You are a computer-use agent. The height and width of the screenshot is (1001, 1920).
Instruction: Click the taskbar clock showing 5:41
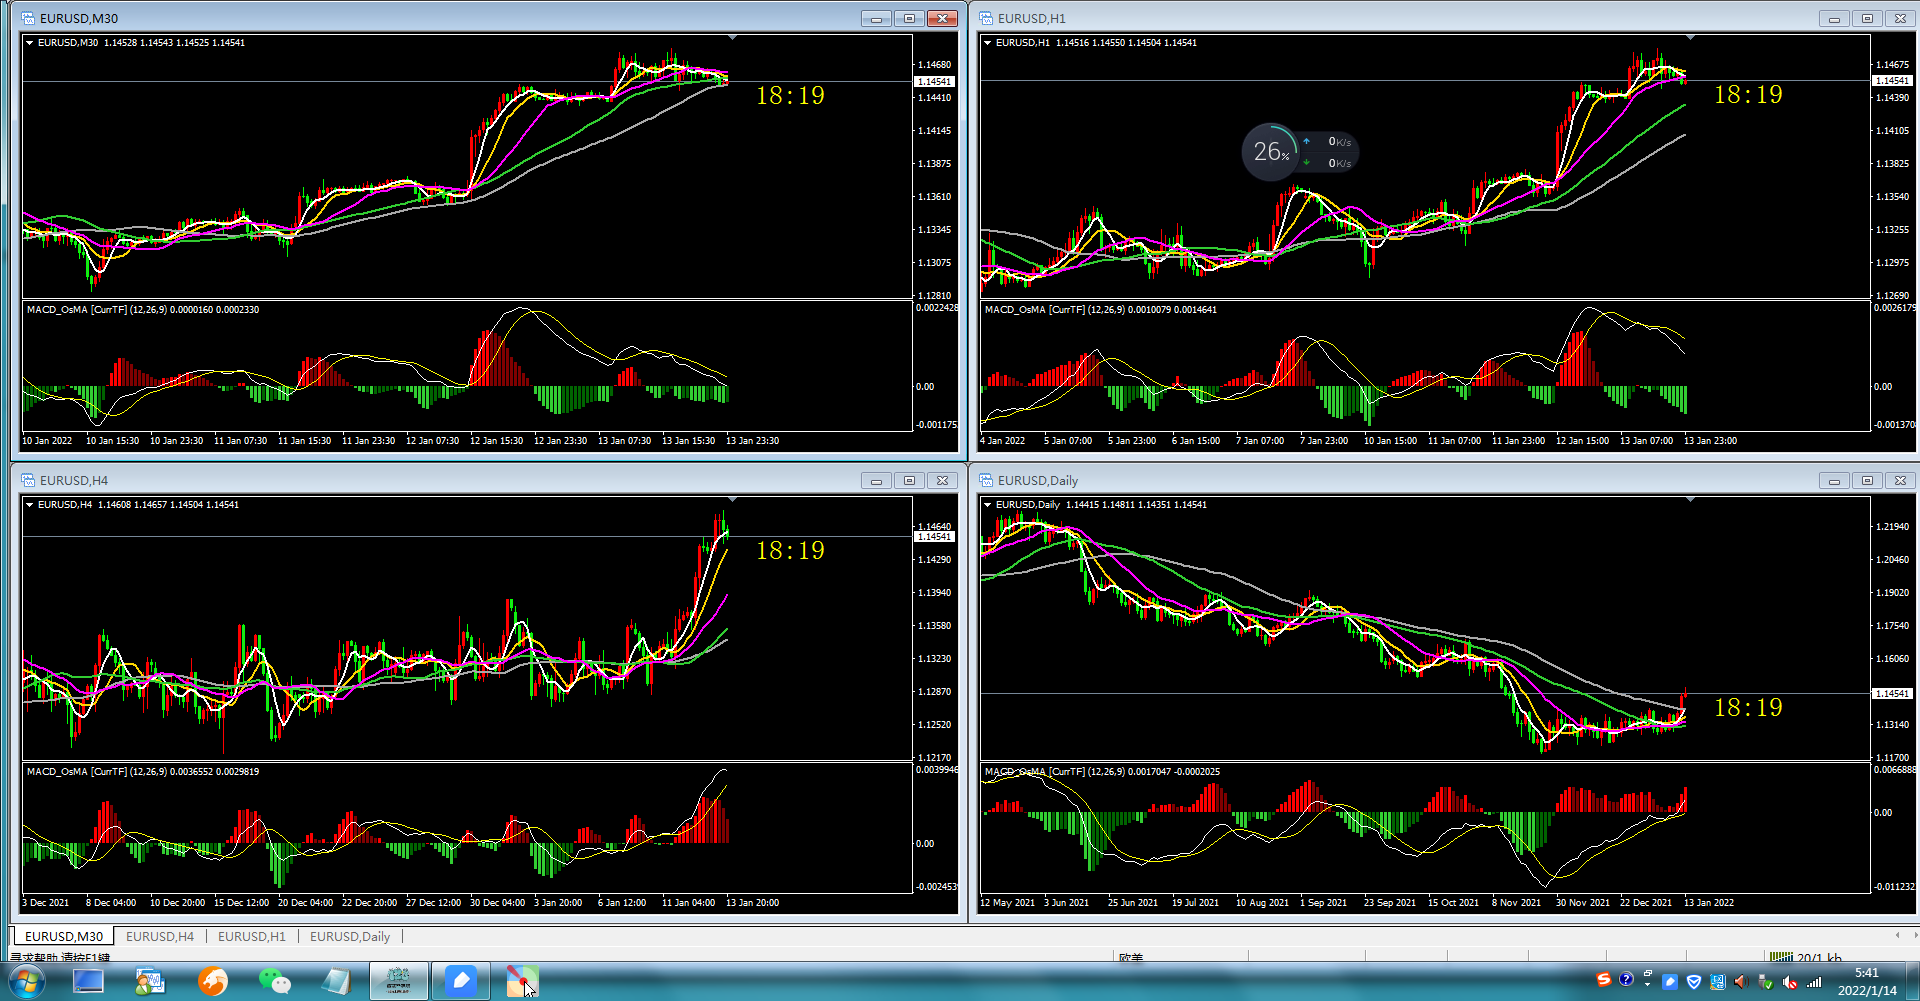point(1866,973)
